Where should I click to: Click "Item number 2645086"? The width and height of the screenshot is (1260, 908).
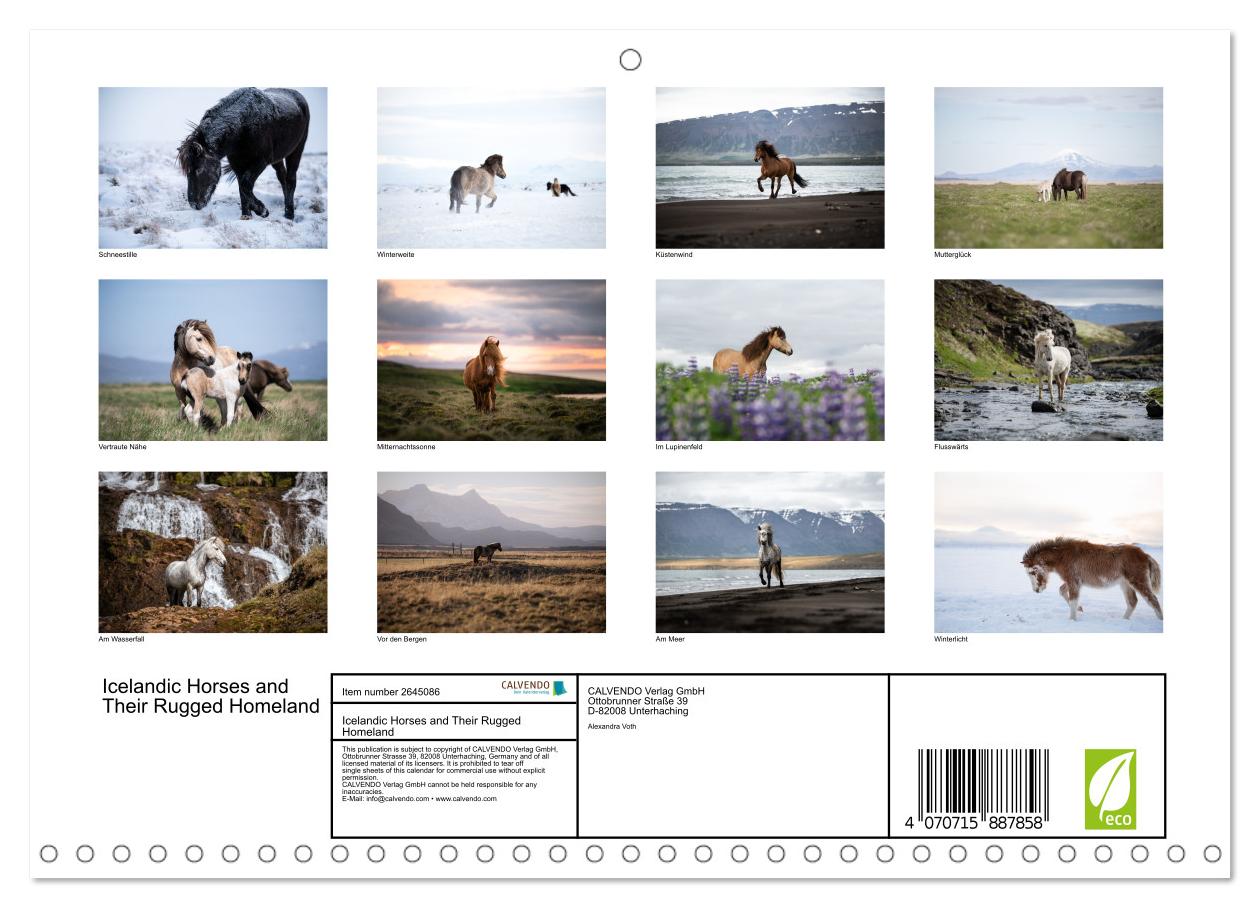390,692
